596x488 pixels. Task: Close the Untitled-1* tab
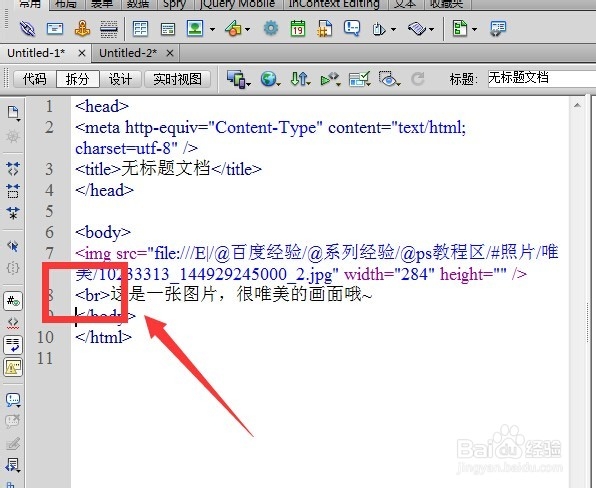click(x=81, y=53)
